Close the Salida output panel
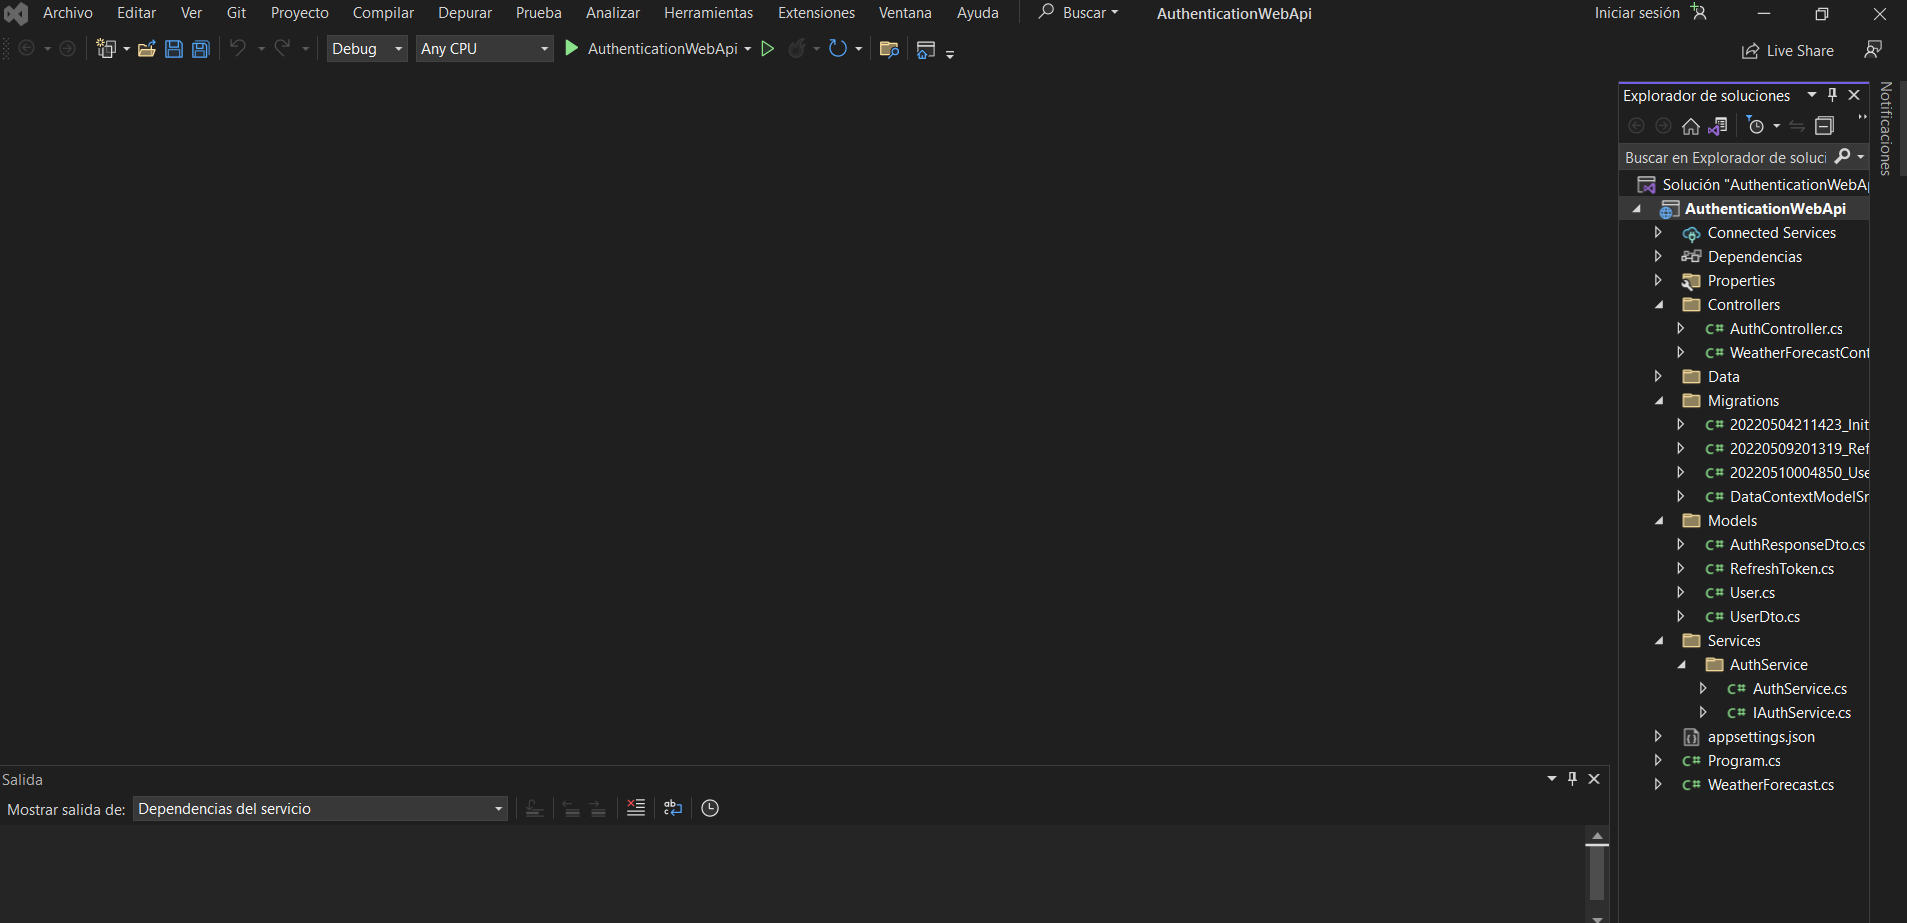1907x923 pixels. point(1594,779)
